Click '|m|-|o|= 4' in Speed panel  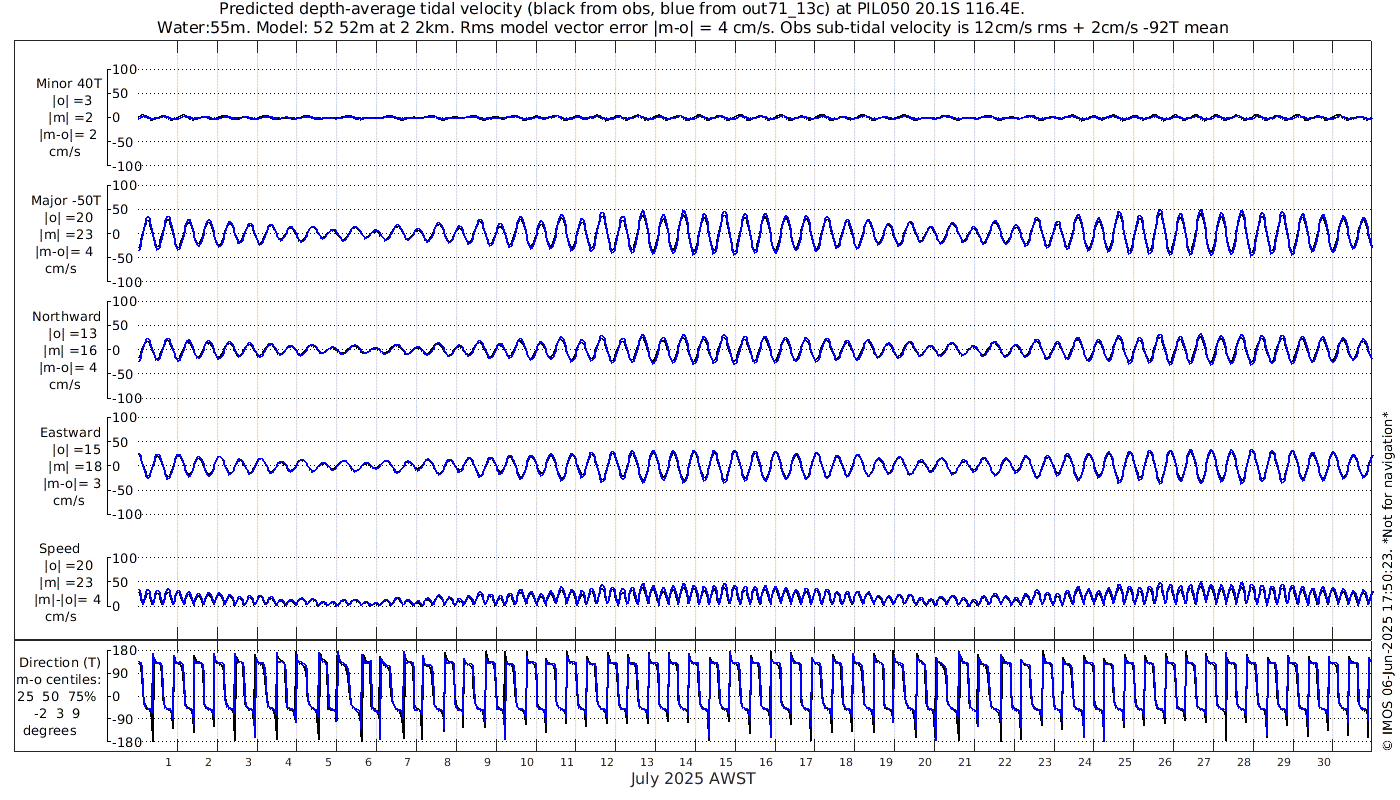point(68,600)
